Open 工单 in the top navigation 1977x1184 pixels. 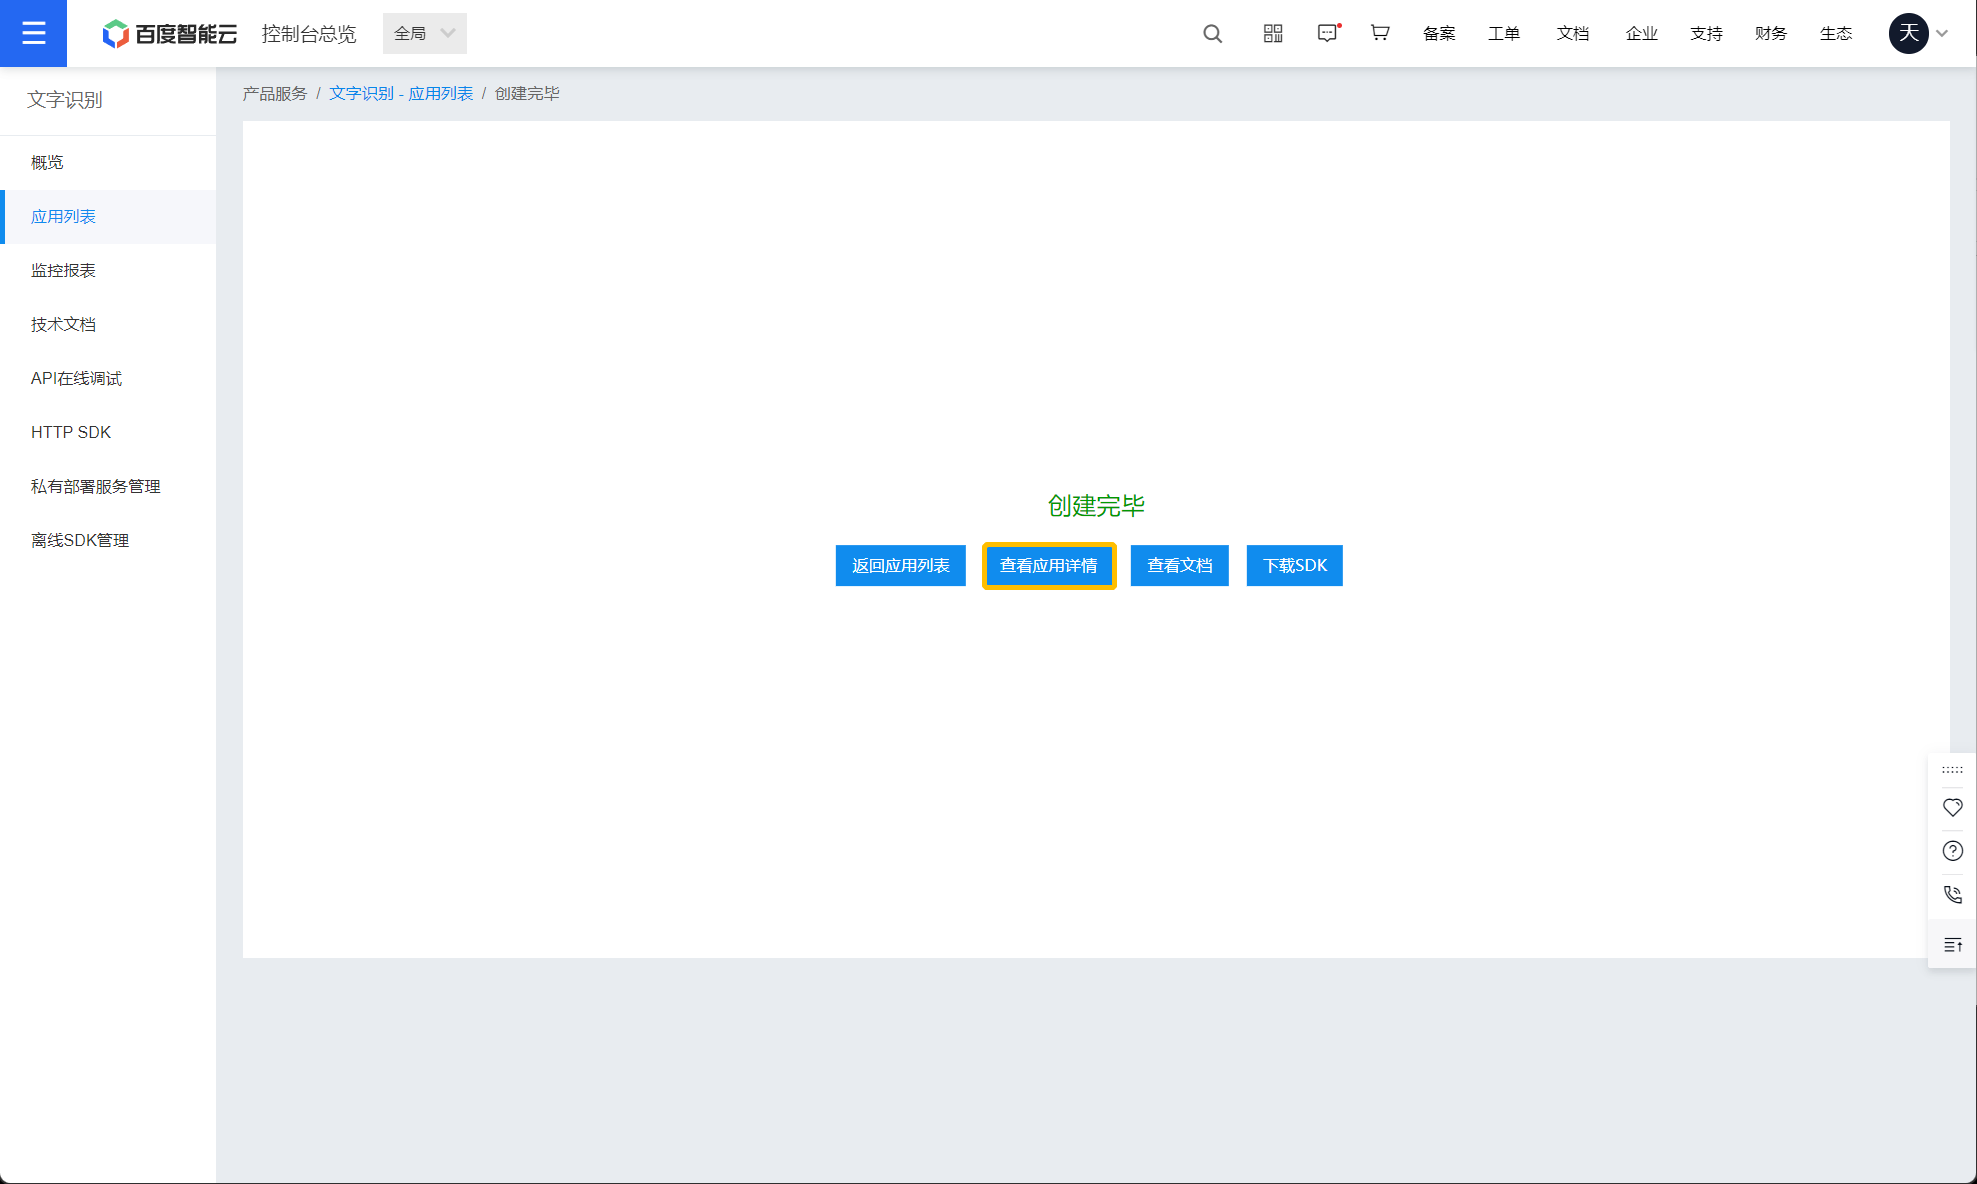(1503, 34)
